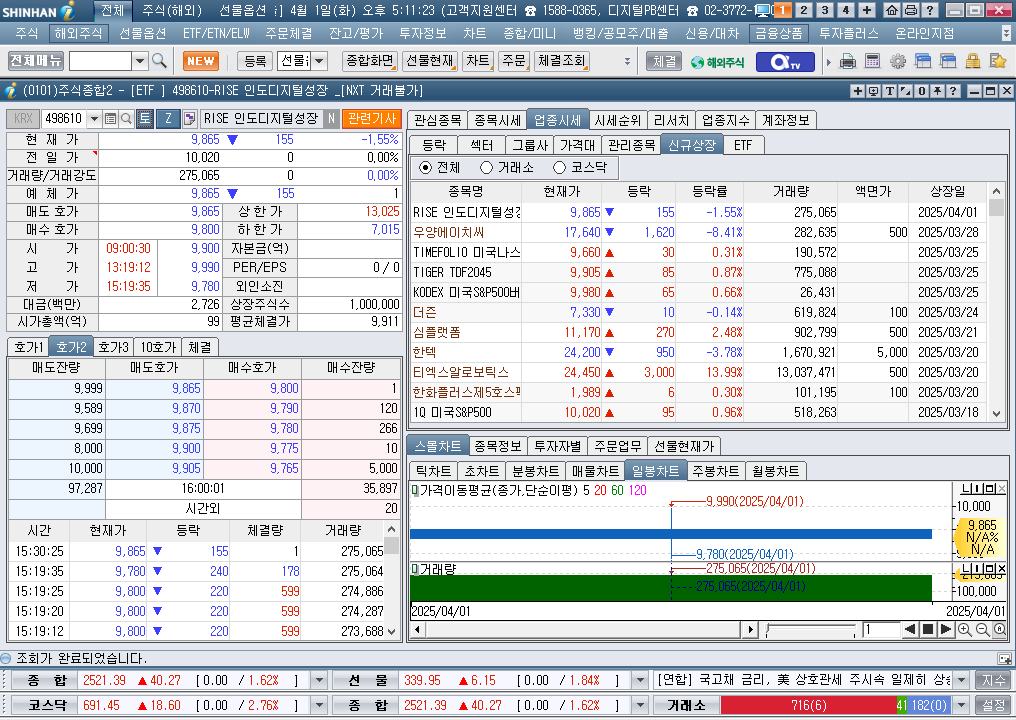Click the plus icon in inner window header
Viewport: 1016px width, 720px height.
coord(857,91)
